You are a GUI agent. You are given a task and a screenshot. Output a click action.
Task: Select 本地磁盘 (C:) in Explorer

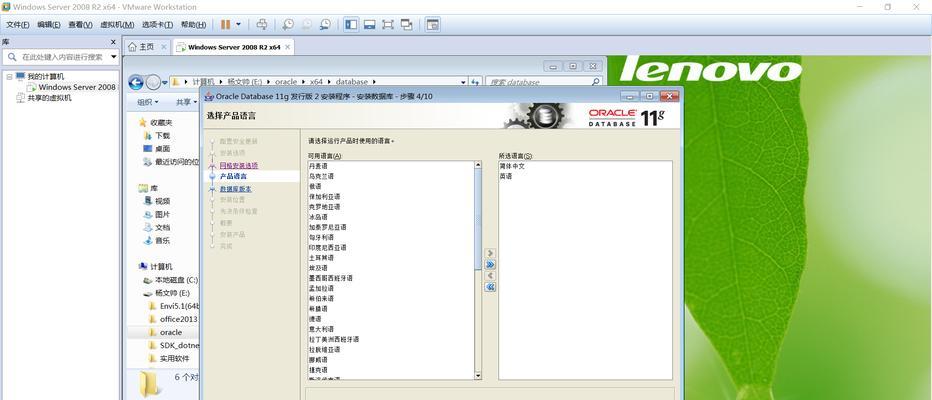point(176,280)
